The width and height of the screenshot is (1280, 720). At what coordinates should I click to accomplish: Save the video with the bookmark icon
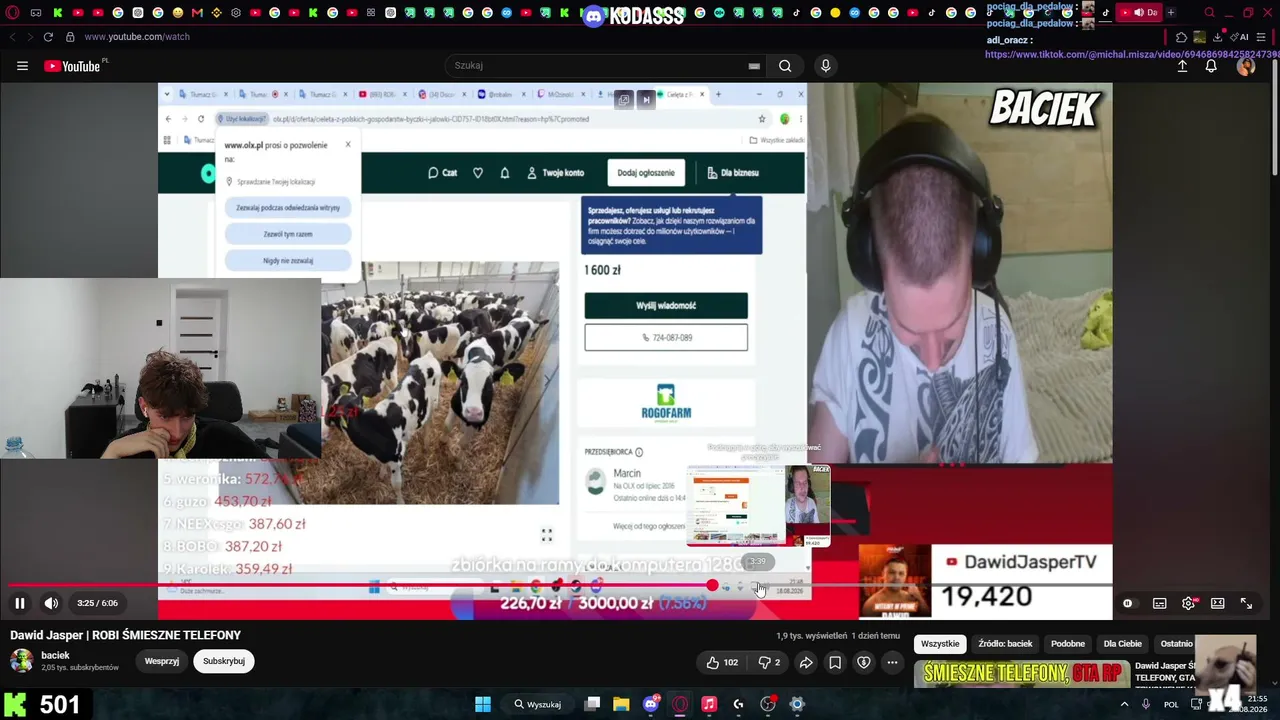(x=835, y=662)
